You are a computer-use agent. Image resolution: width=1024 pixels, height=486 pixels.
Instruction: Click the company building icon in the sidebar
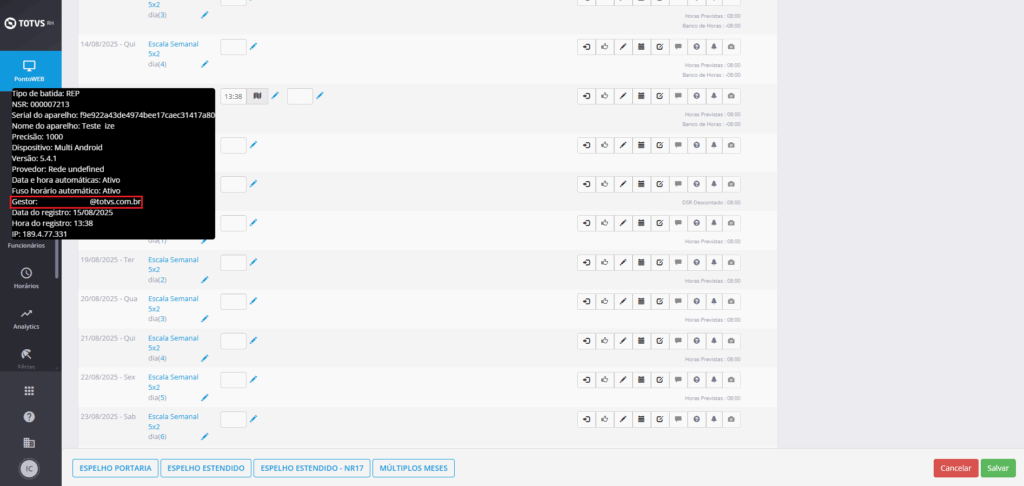[x=29, y=442]
